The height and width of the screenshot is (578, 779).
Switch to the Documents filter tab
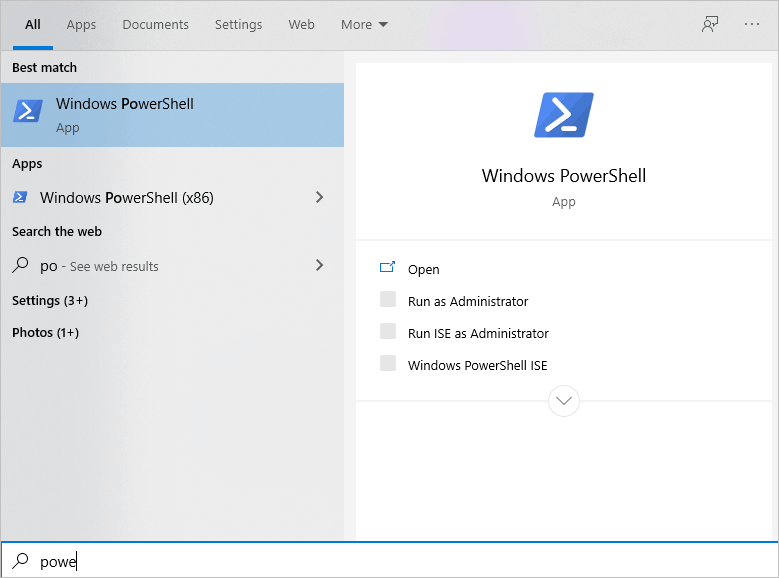(x=156, y=24)
